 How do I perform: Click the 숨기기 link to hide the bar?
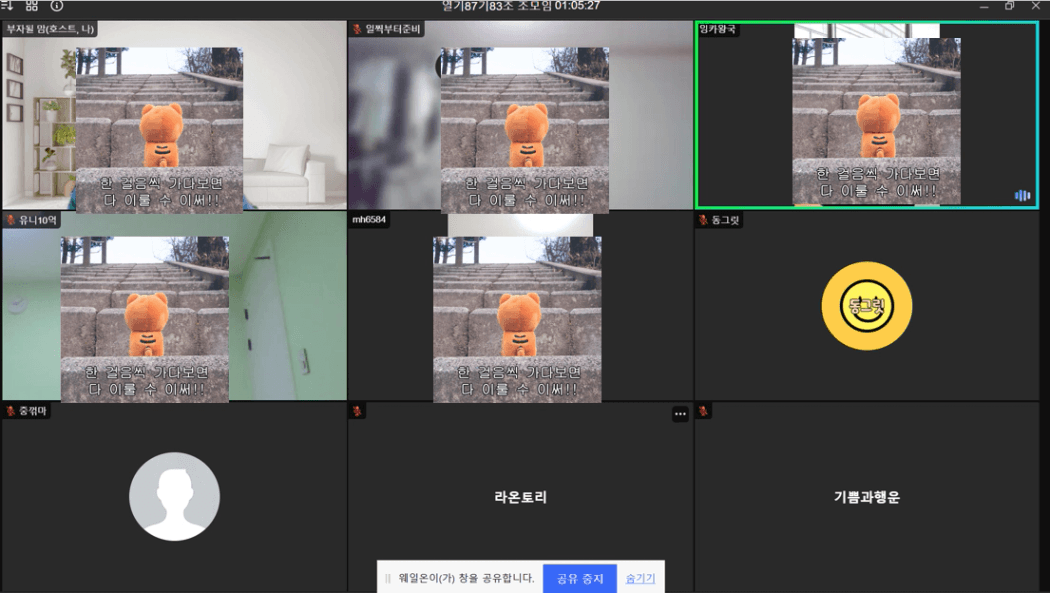click(x=640, y=578)
